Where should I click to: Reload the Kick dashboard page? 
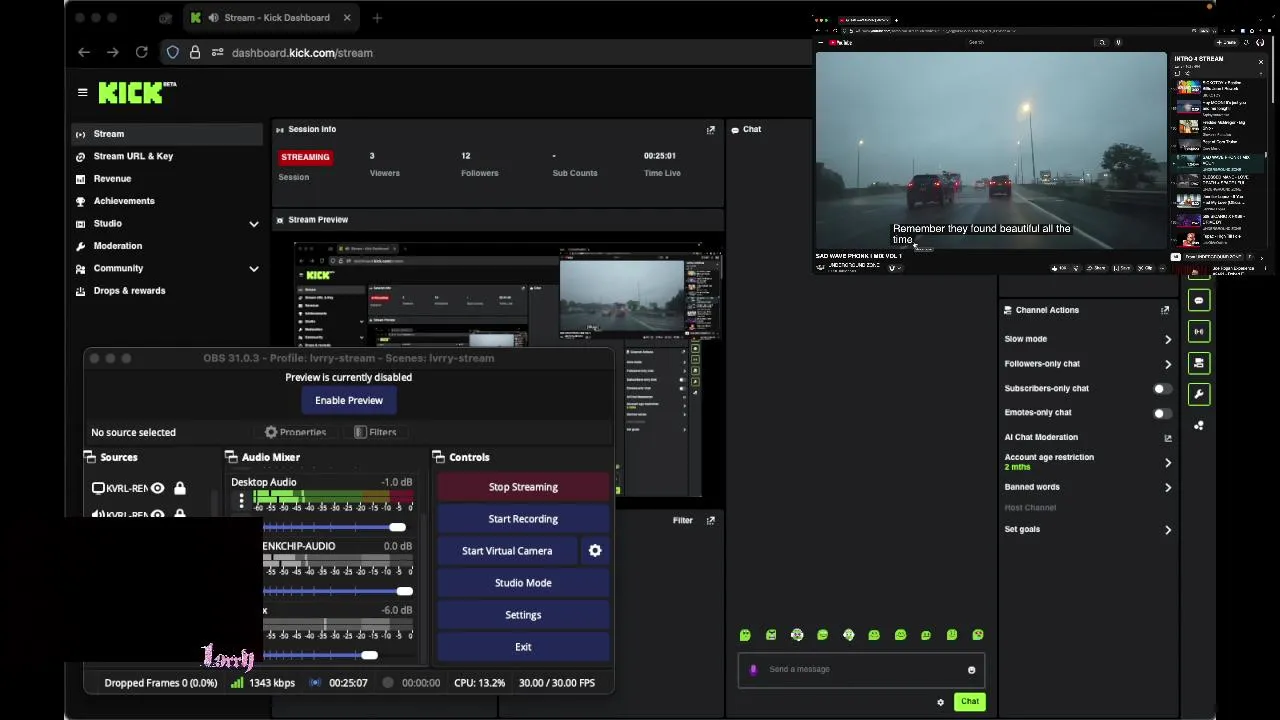(x=142, y=52)
